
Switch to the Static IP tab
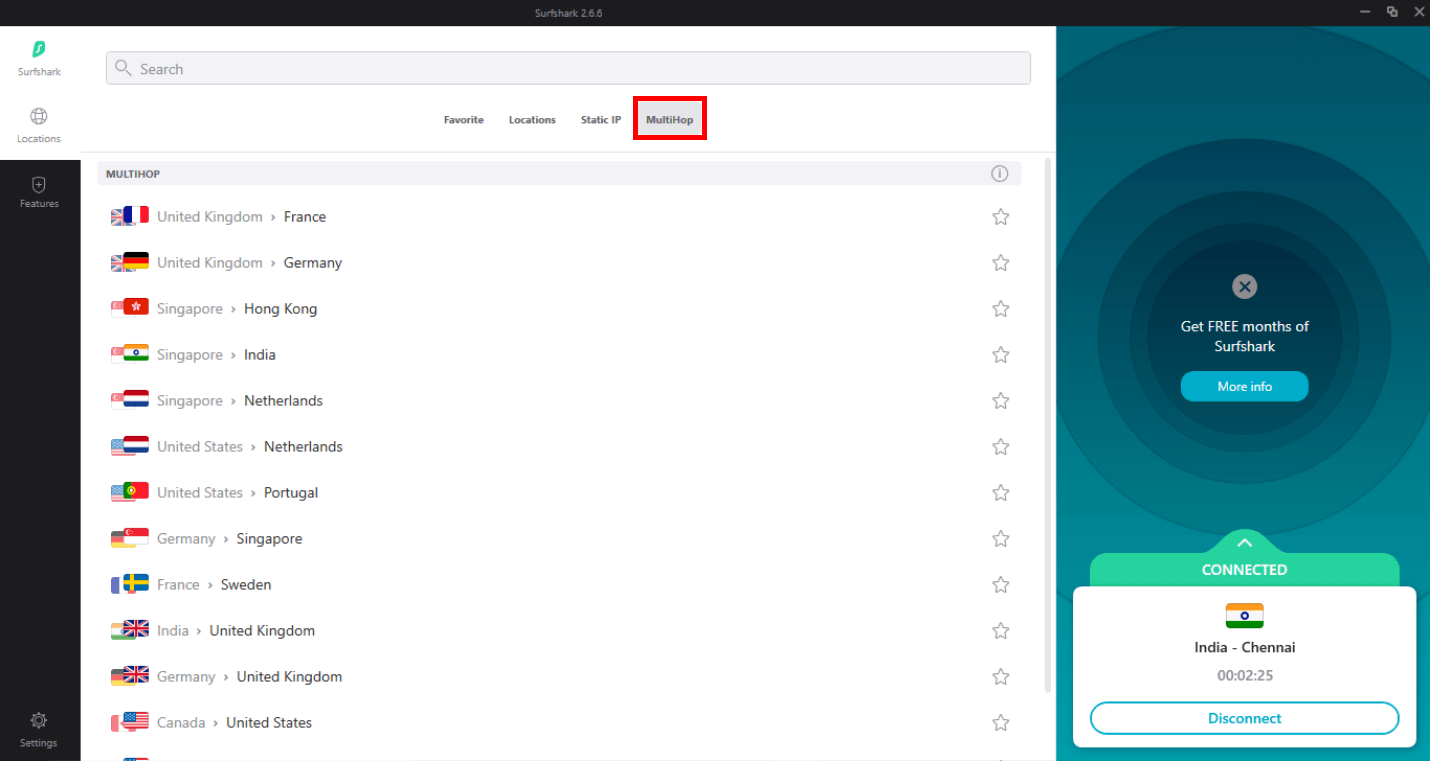pyautogui.click(x=601, y=120)
